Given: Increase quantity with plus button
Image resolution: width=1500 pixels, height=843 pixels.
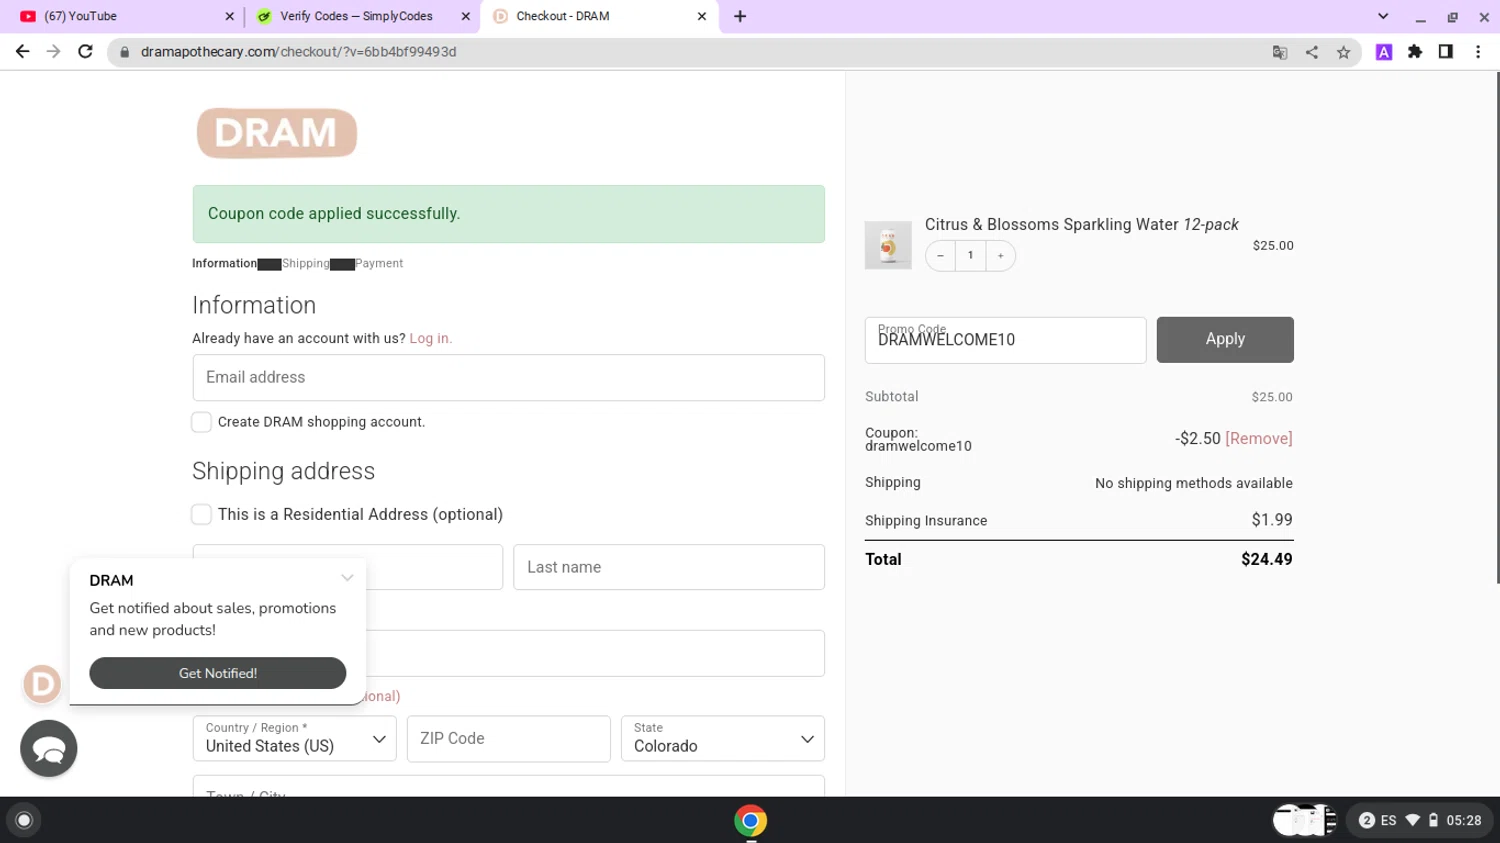Looking at the screenshot, I should point(1000,255).
